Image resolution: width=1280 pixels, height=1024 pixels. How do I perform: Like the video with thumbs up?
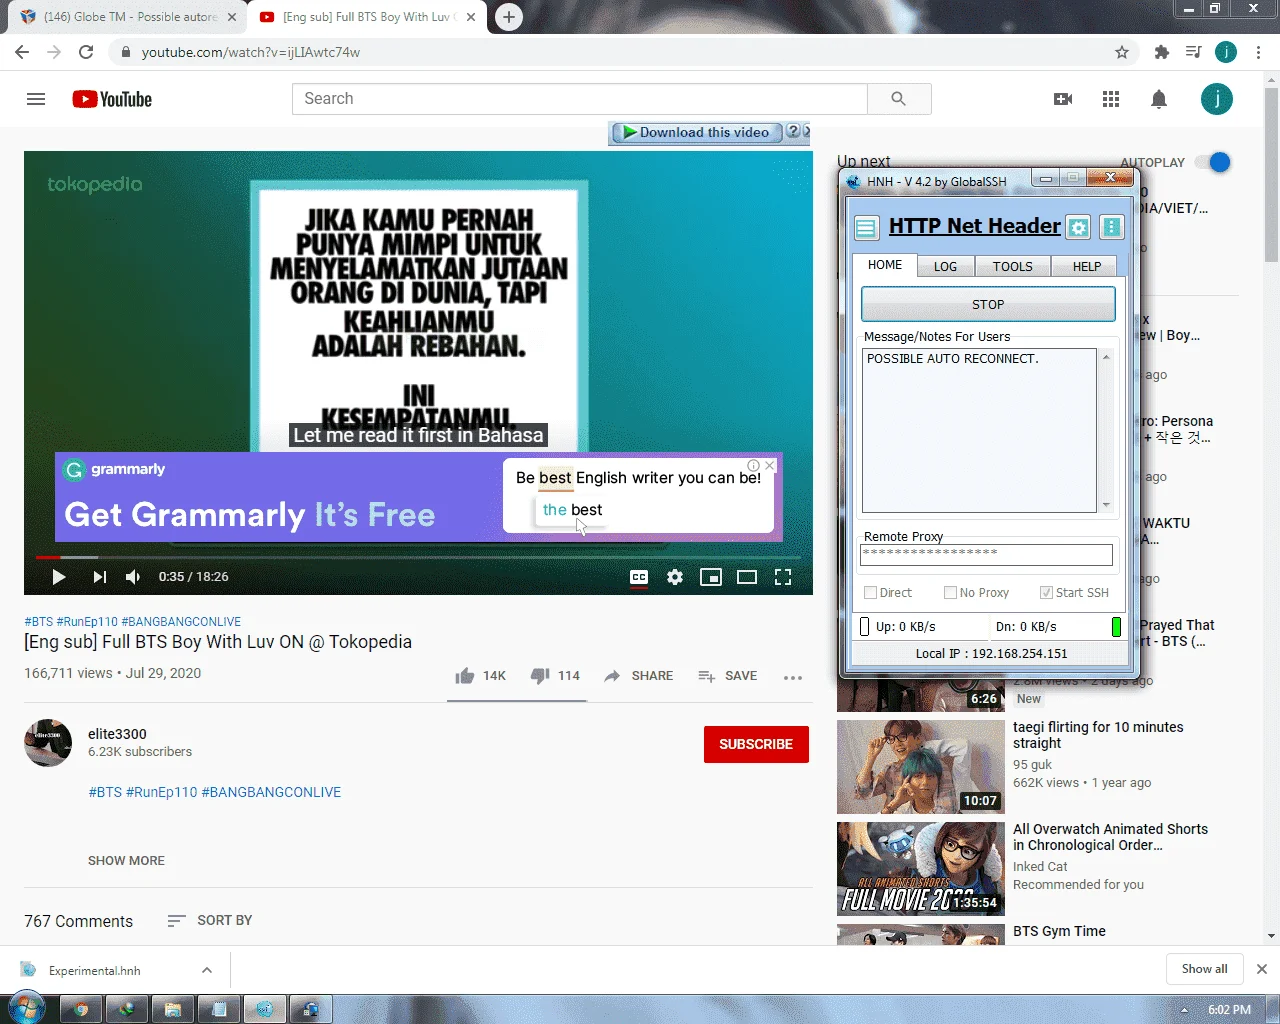[480, 676]
